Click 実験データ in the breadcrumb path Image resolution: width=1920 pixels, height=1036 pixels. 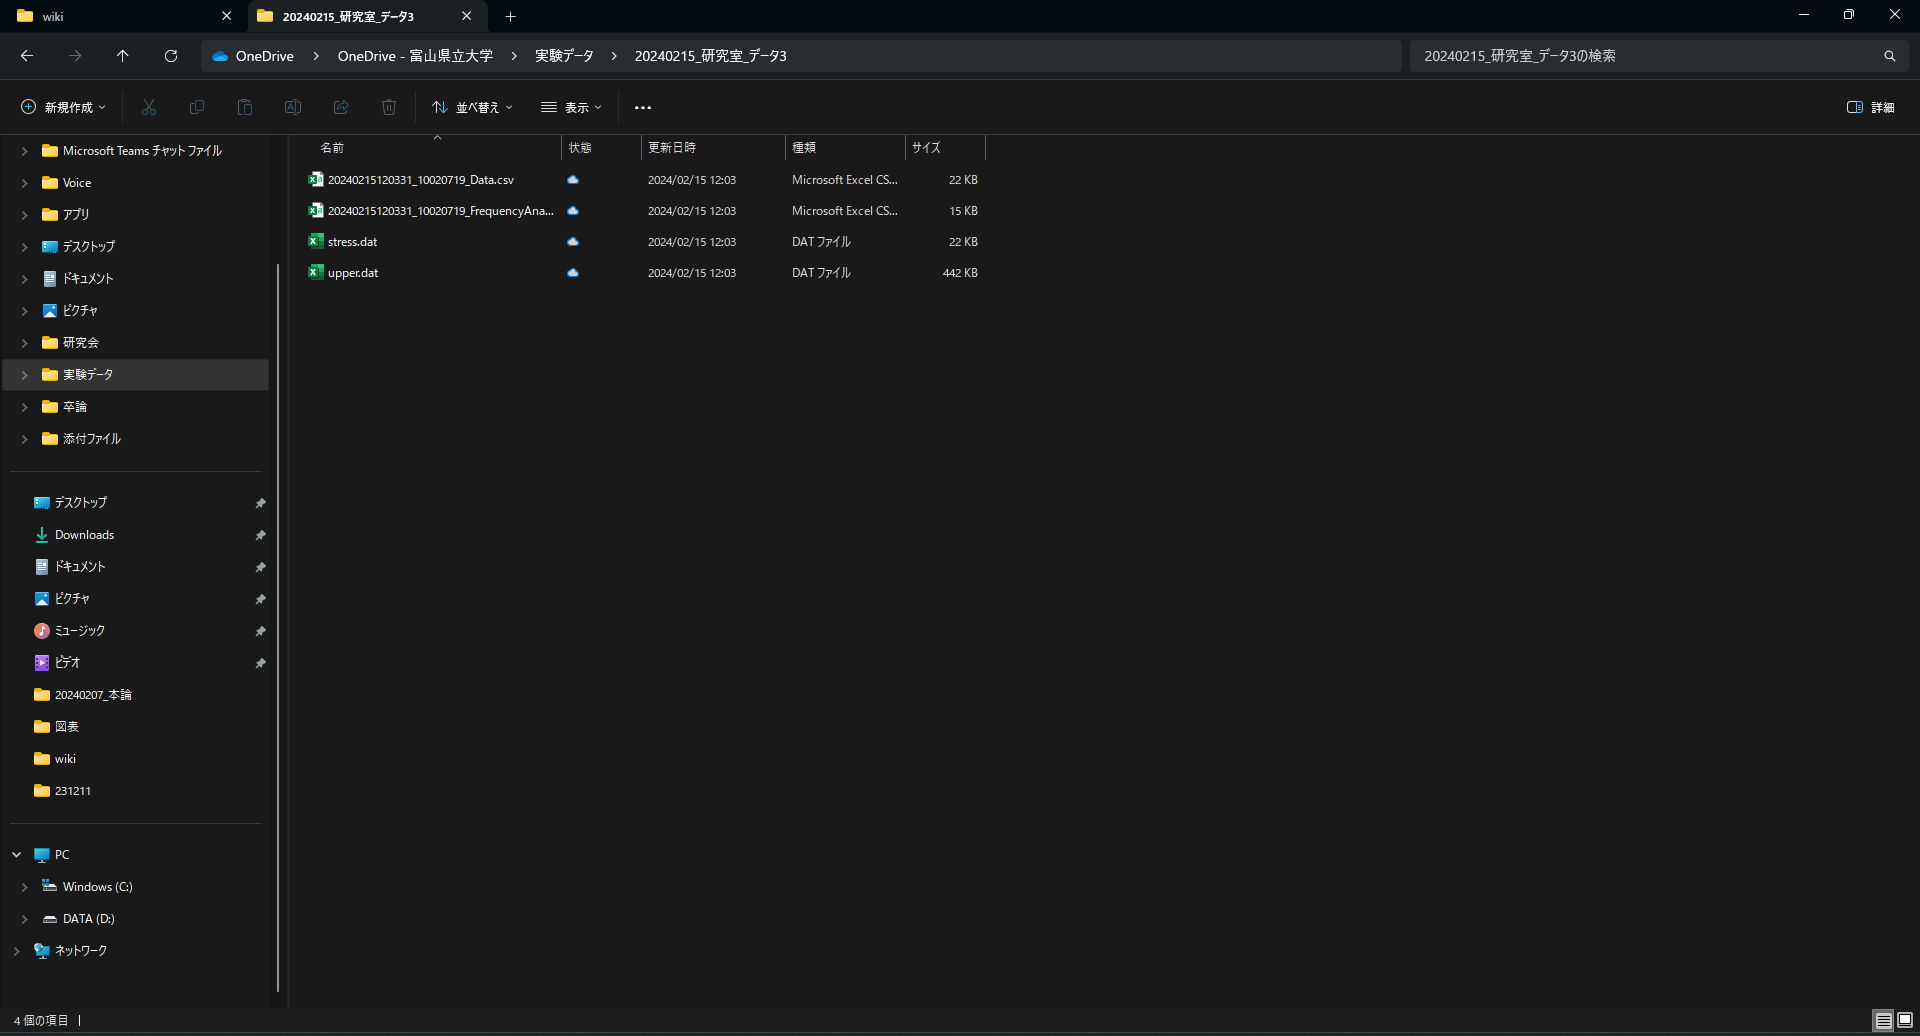(564, 56)
